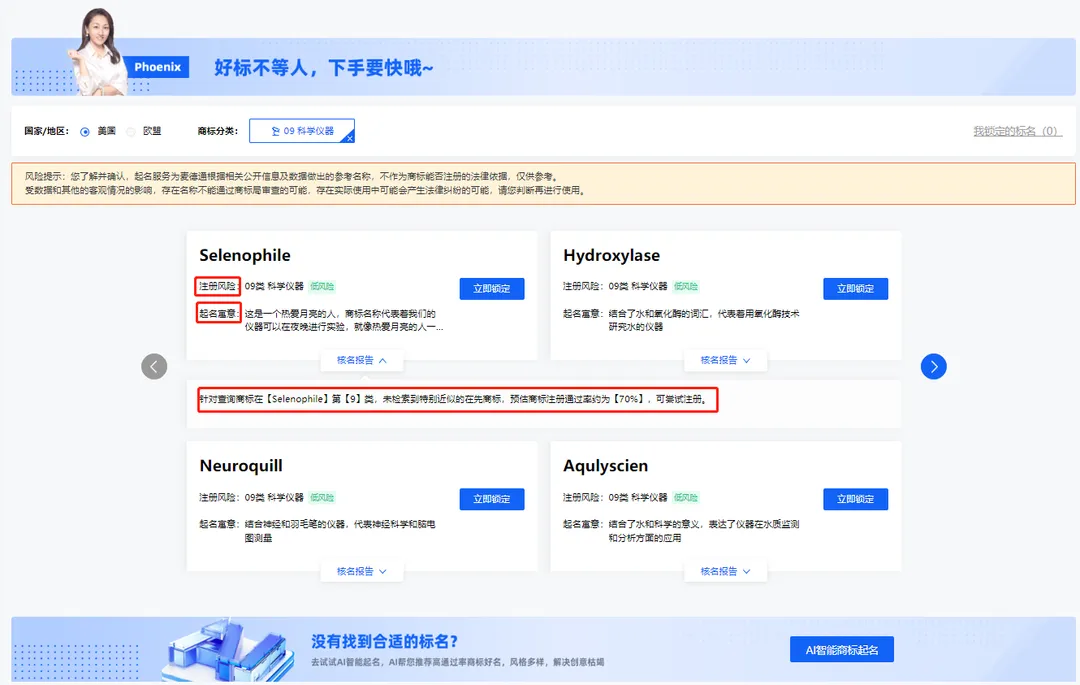Collapse the Selenophile 核名报告 panel
The height and width of the screenshot is (685, 1080).
click(x=362, y=360)
